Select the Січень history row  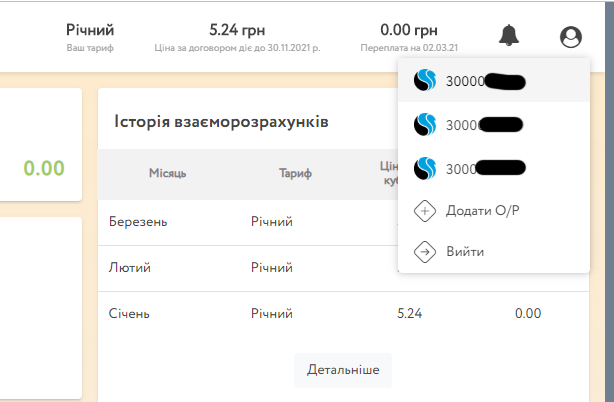(343, 314)
